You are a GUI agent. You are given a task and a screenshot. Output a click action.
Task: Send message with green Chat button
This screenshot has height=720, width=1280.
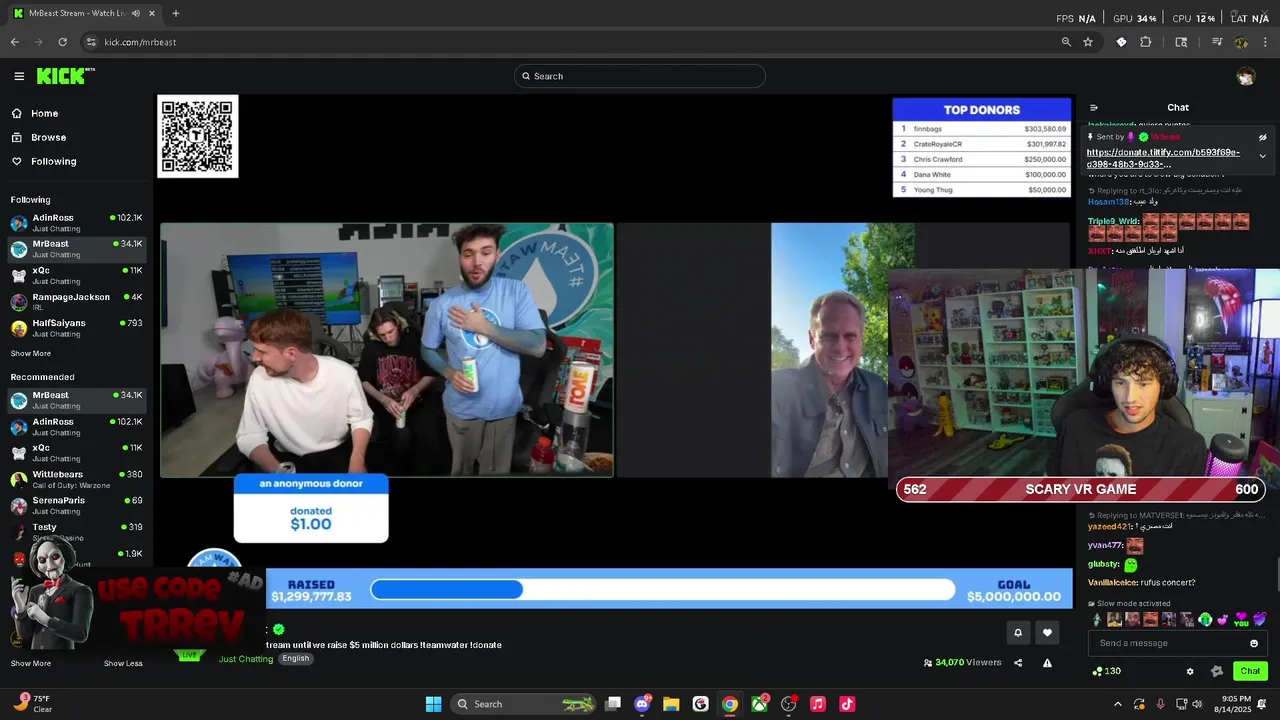(x=1250, y=671)
